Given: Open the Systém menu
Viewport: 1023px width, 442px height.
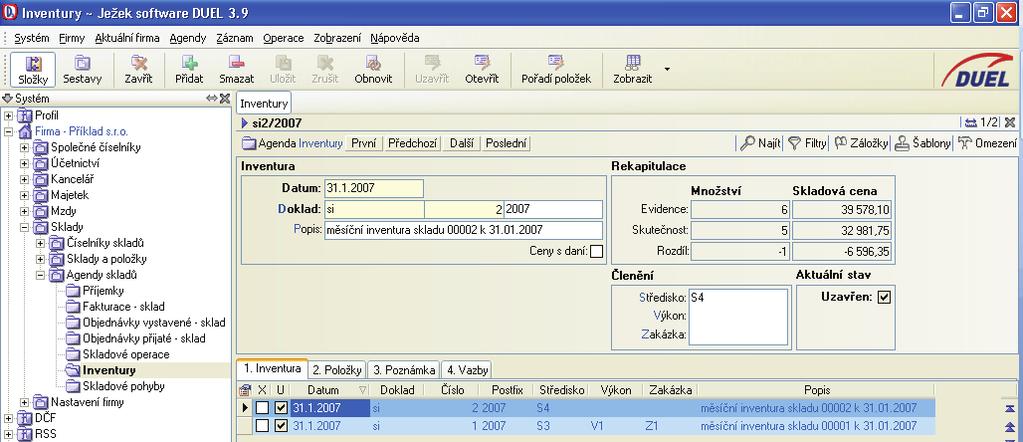Looking at the screenshot, I should tap(31, 38).
